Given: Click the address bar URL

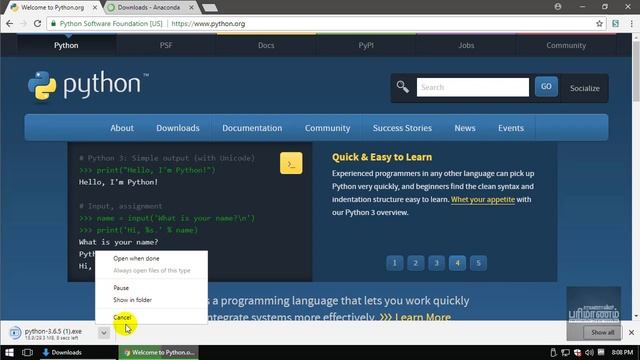Looking at the screenshot, I should coord(208,24).
